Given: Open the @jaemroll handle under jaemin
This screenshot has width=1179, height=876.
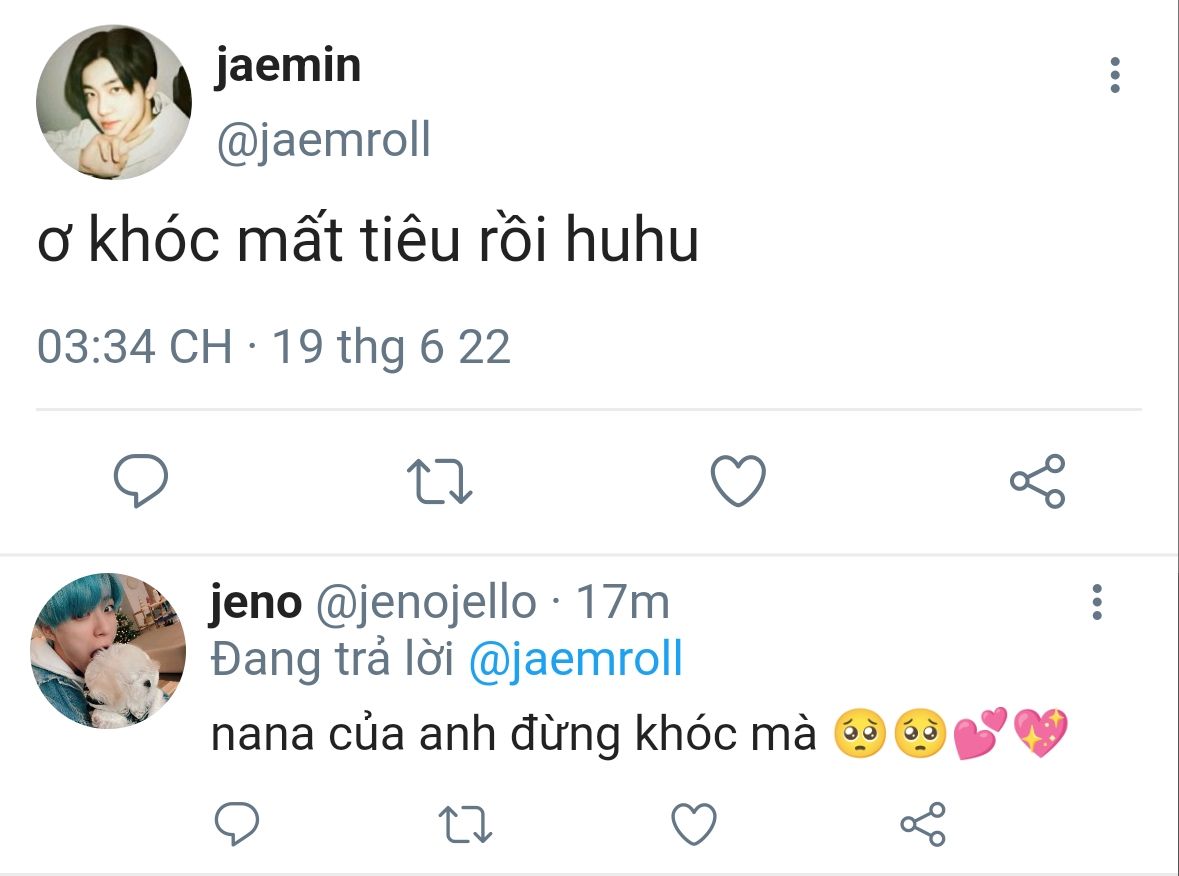Looking at the screenshot, I should (323, 141).
